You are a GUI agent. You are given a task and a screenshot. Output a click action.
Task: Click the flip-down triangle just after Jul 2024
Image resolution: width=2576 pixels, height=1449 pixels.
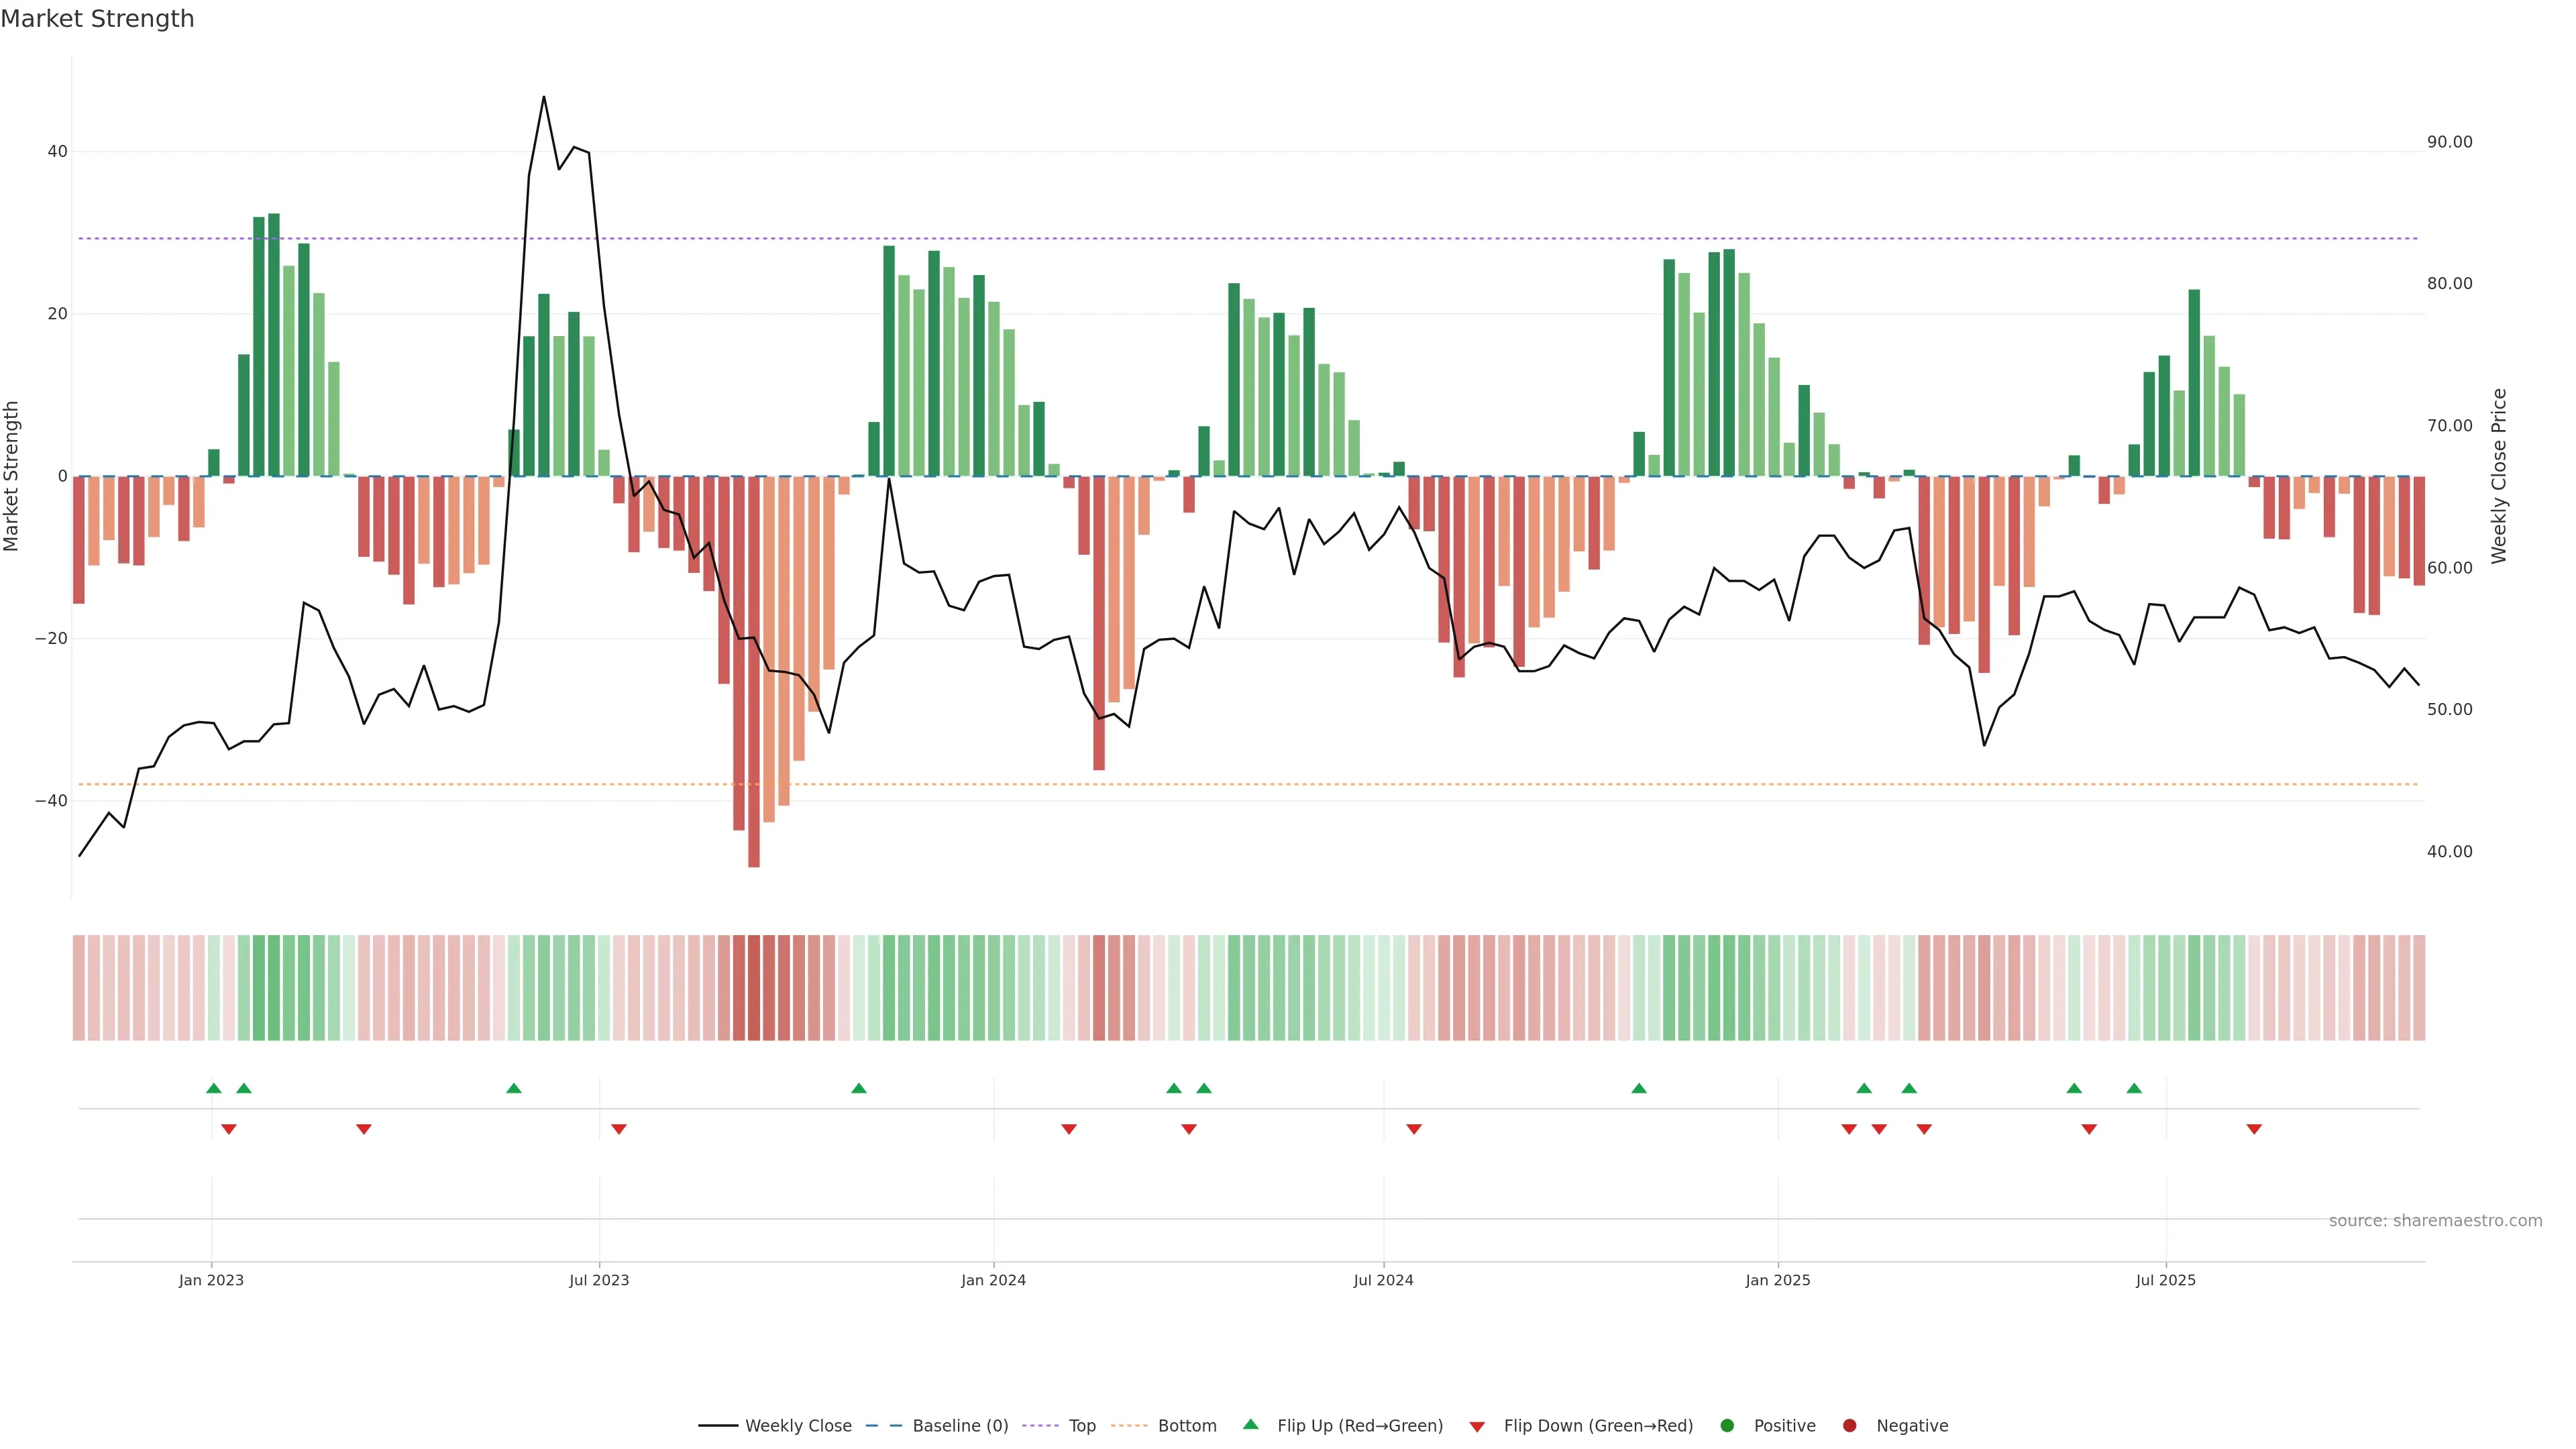1414,1129
